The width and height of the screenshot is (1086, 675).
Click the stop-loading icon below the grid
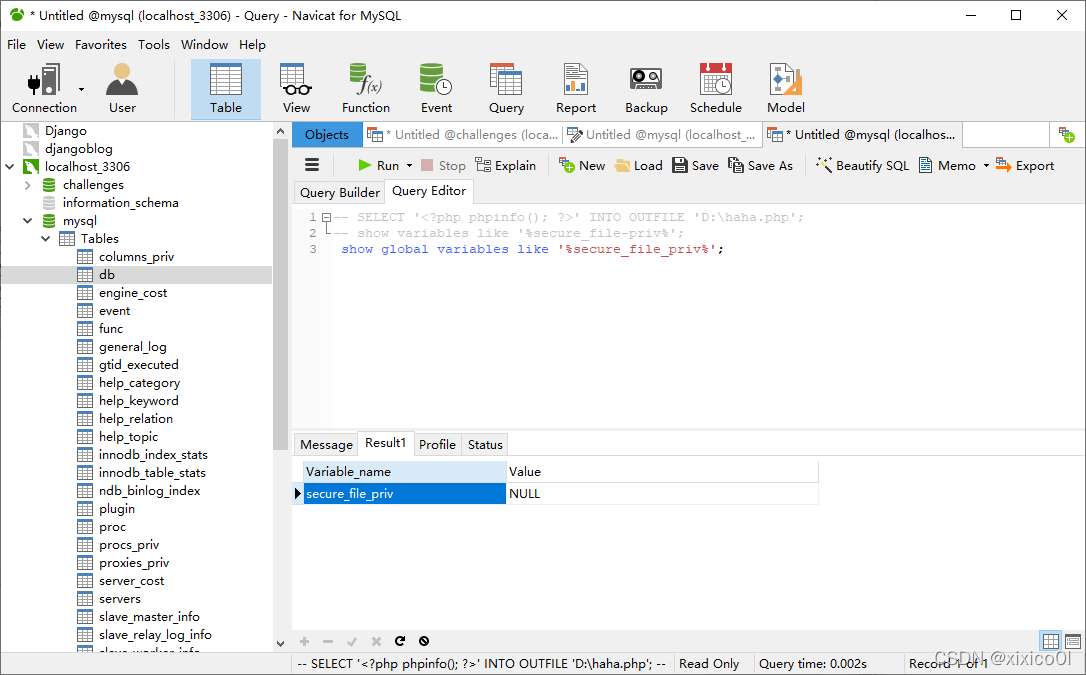coord(424,641)
